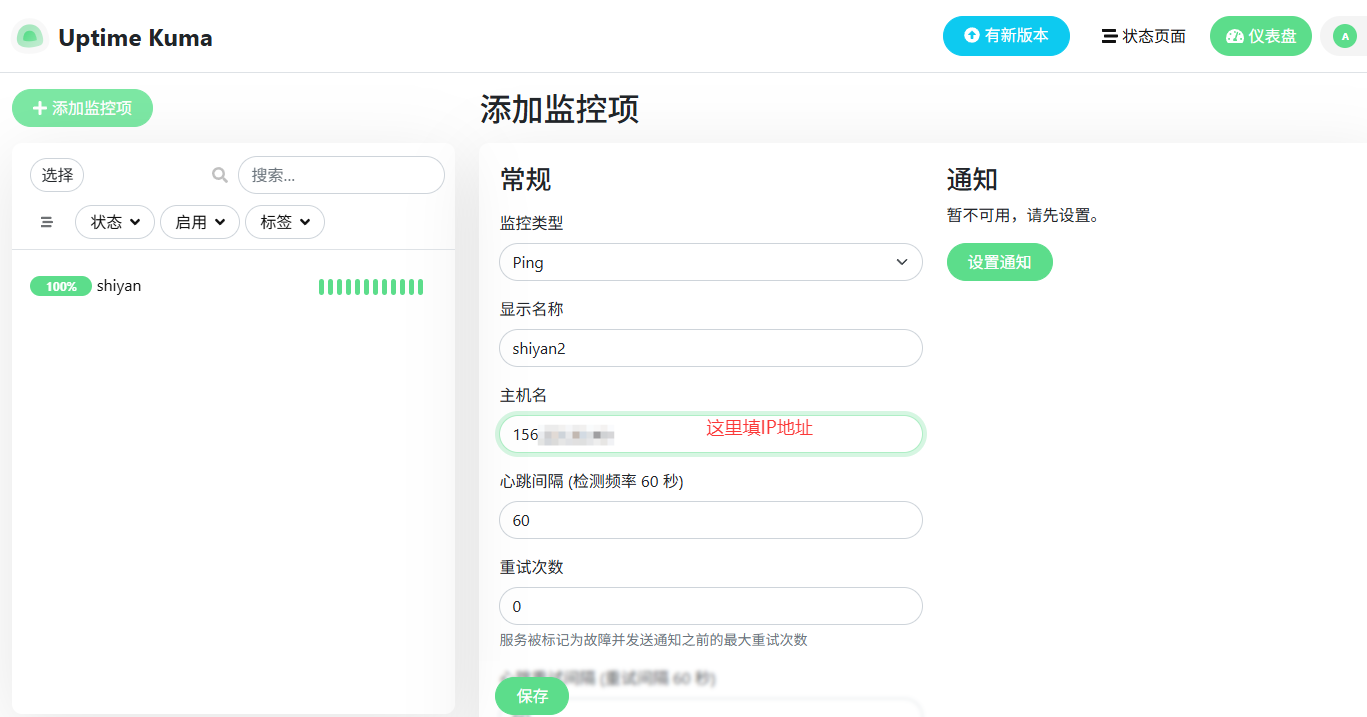
Task: Open the 监控类型 Ping dropdown
Action: [x=710, y=262]
